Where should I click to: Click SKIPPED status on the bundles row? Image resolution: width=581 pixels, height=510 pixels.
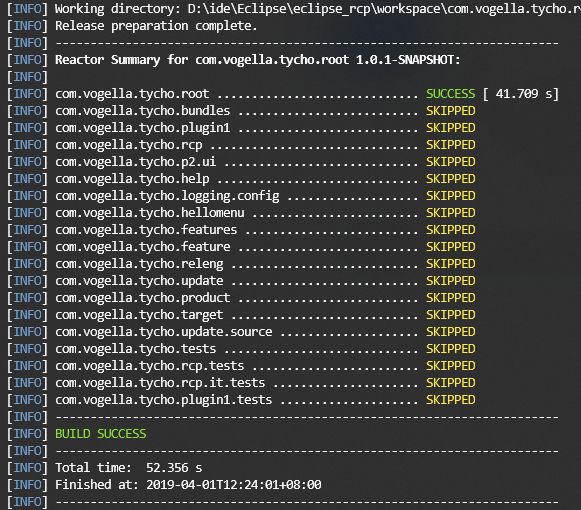tap(450, 111)
